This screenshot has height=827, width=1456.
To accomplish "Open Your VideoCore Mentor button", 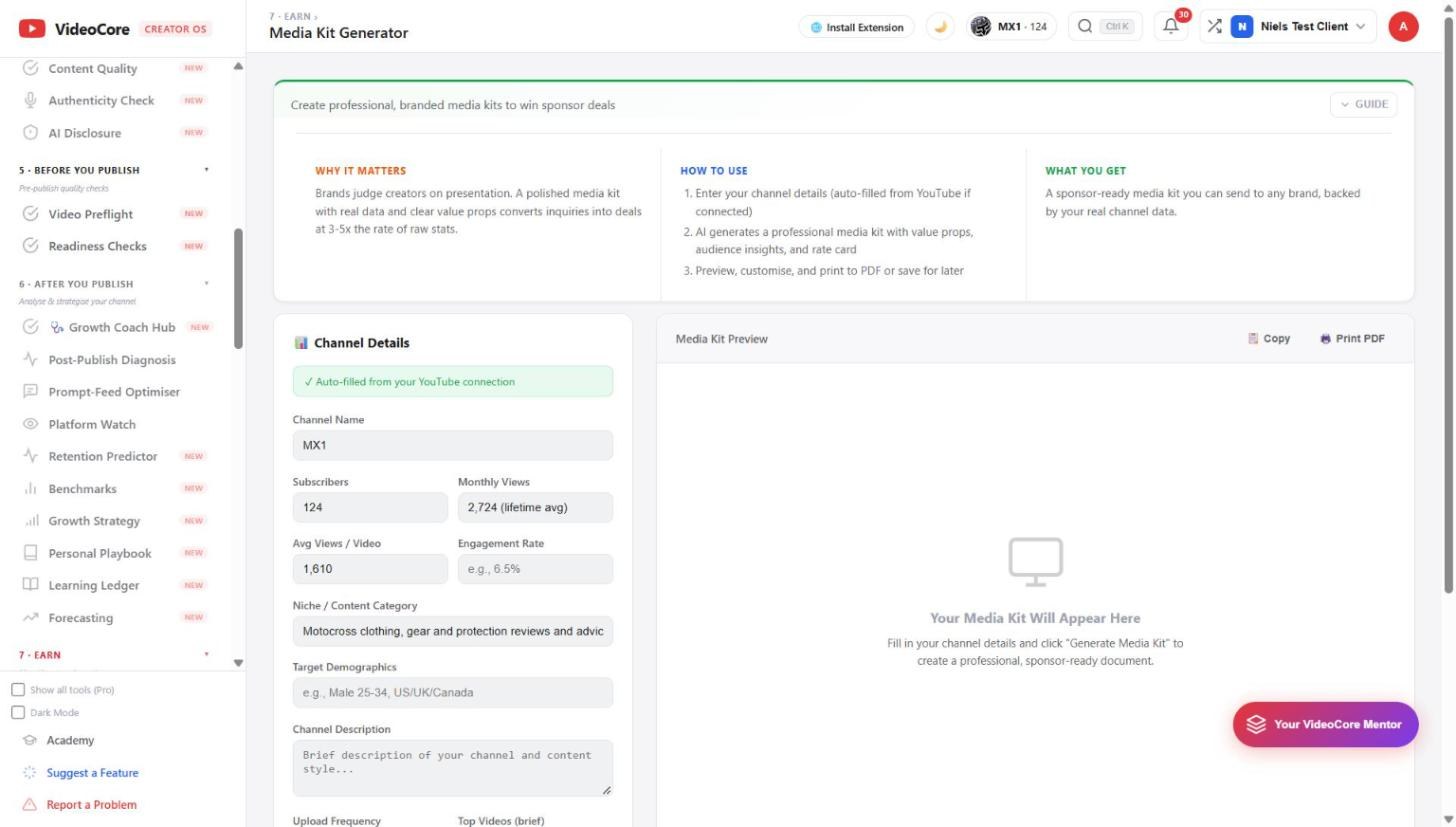I will point(1325,725).
